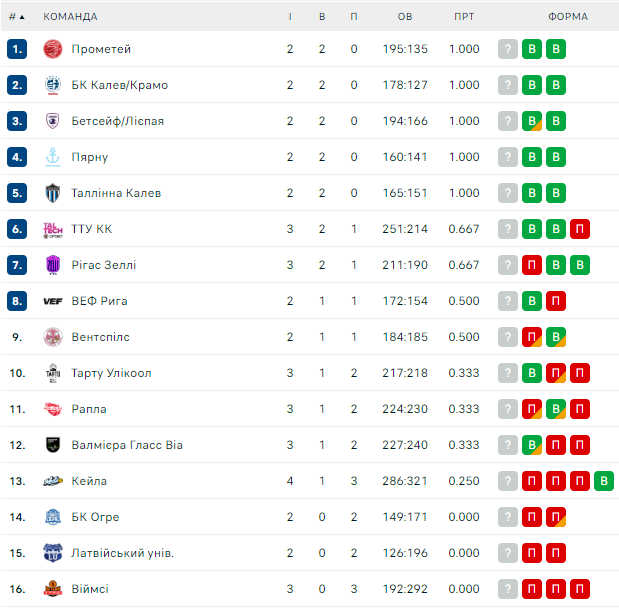Open the Тарту Улікоол team link
The image size is (619, 608).
click(111, 373)
